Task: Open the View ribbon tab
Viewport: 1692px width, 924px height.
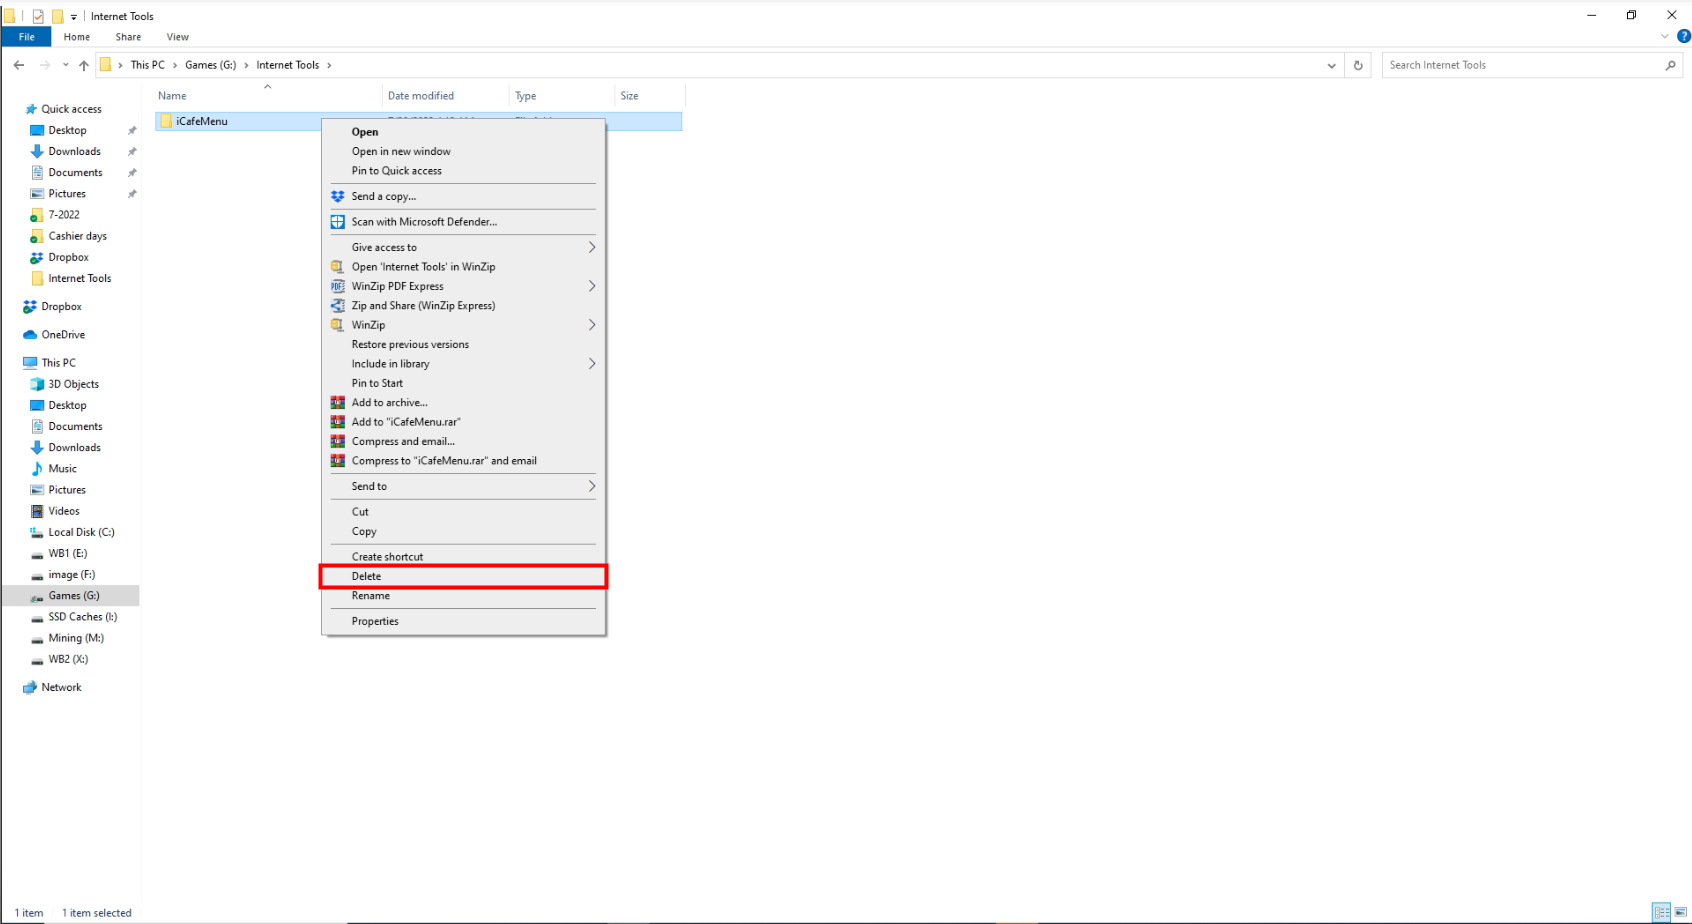Action: tap(178, 37)
